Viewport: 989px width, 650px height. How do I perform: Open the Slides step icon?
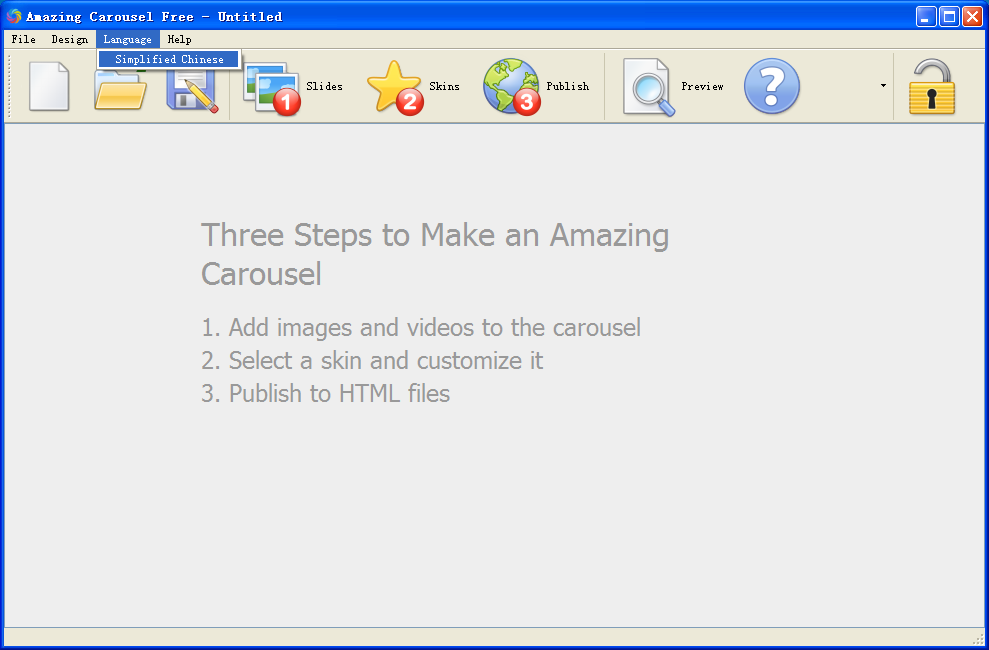pyautogui.click(x=271, y=88)
